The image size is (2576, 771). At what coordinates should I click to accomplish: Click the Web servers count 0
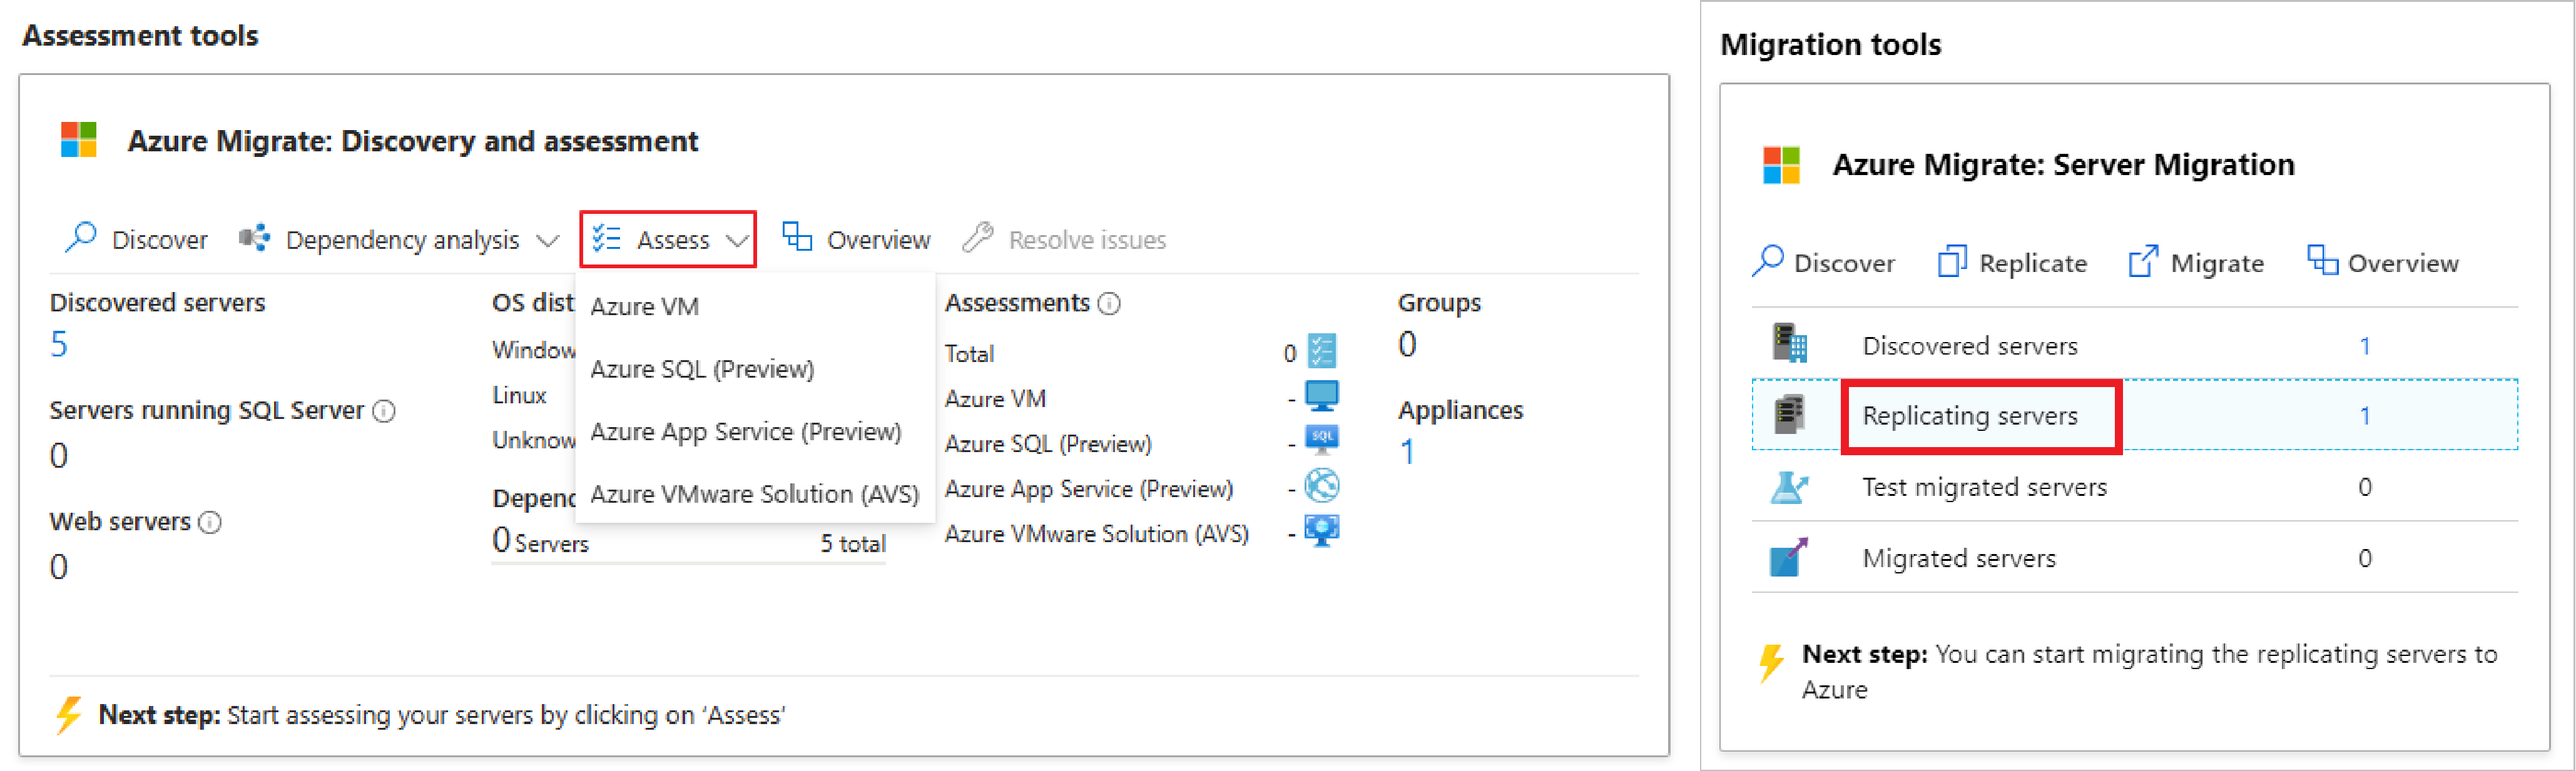59,567
